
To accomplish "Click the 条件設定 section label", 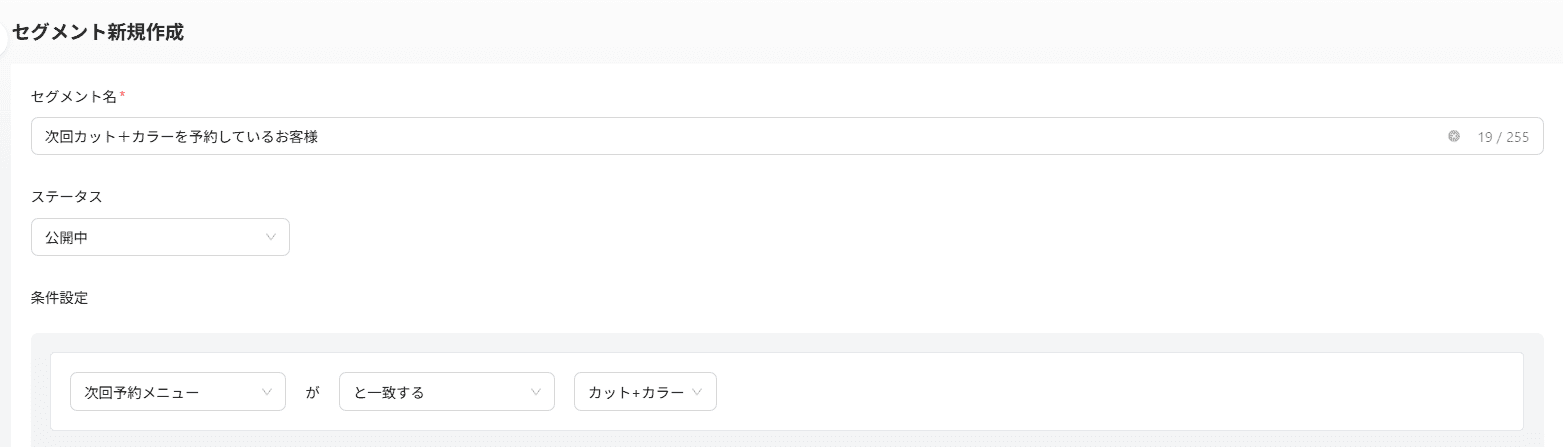I will click(x=60, y=297).
